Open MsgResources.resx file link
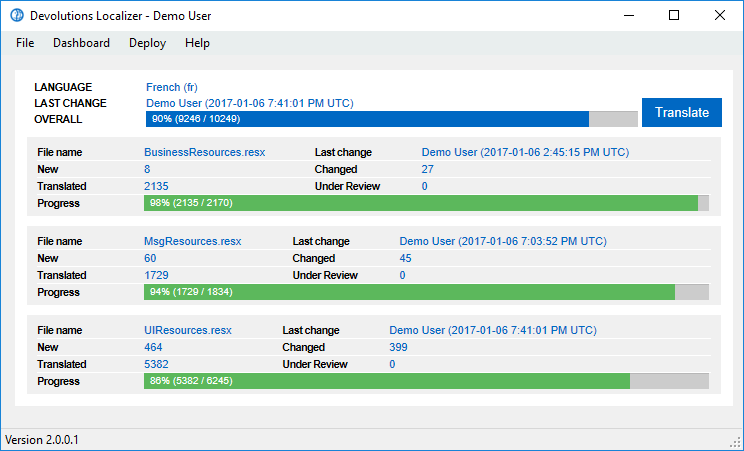 tap(193, 241)
